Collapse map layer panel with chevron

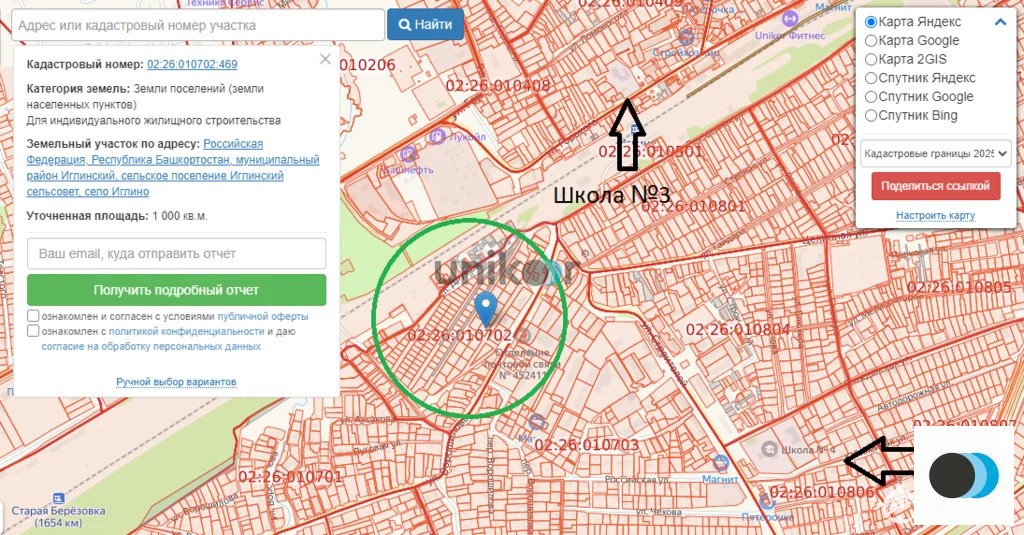[x=1000, y=22]
